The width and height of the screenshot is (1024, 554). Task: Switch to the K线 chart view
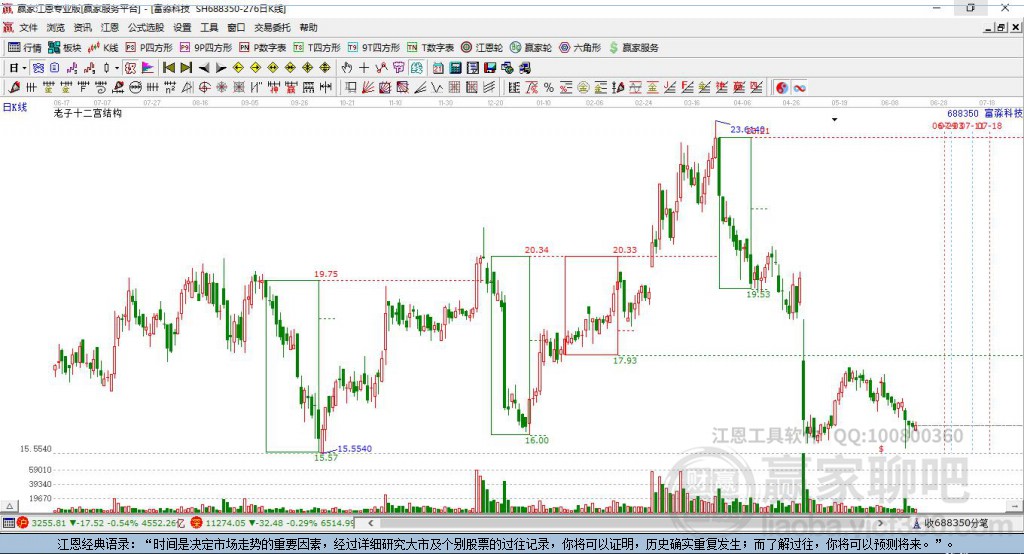tap(103, 48)
